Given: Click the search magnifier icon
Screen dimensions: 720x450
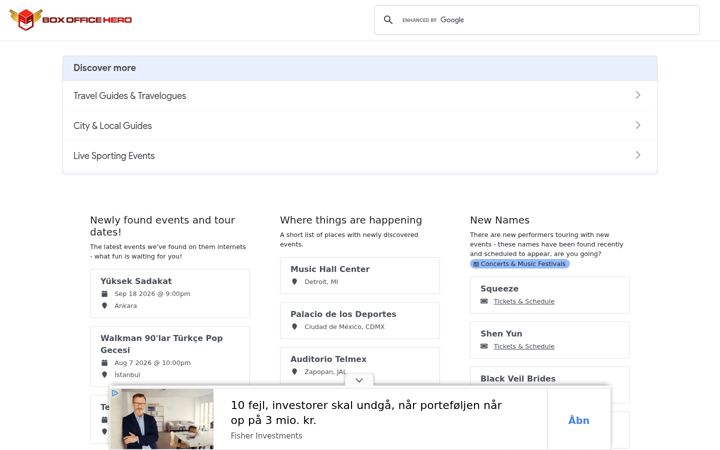Looking at the screenshot, I should click(388, 20).
